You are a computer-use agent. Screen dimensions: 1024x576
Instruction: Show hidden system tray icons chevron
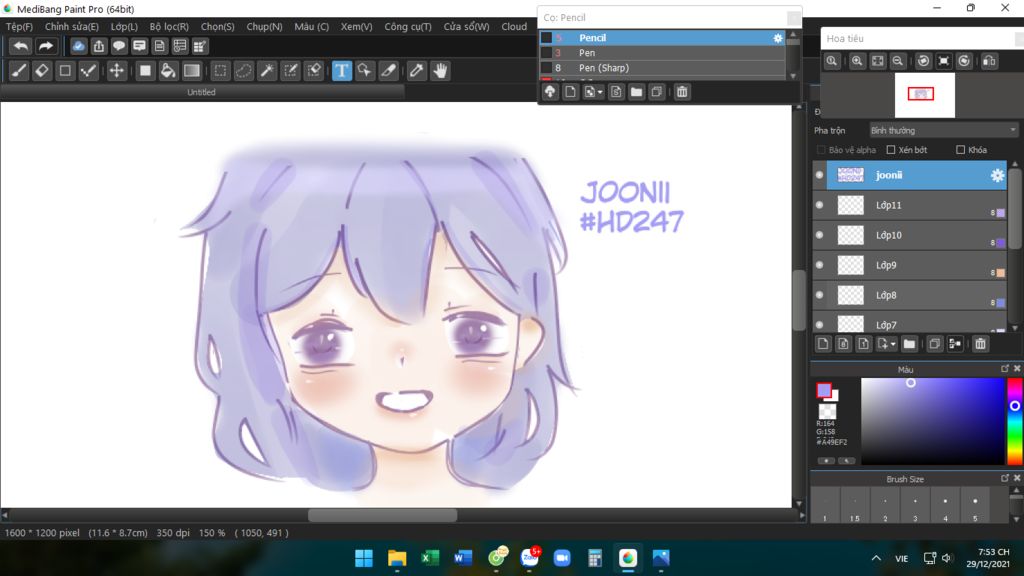876,558
